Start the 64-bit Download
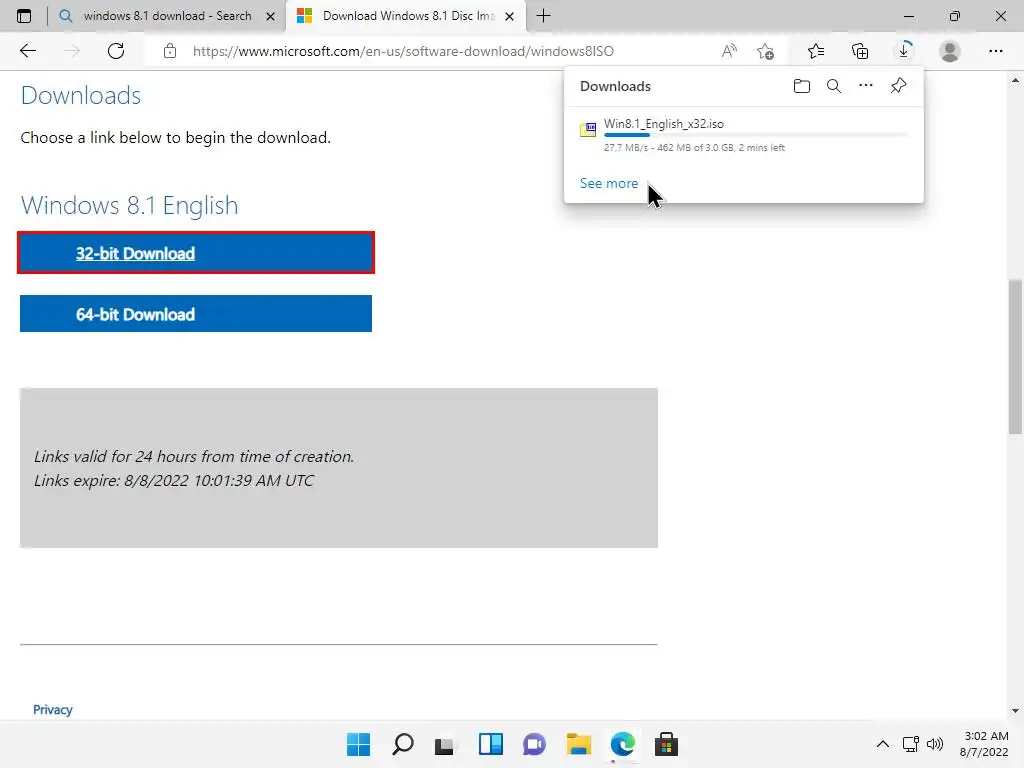1024x768 pixels. 196,313
